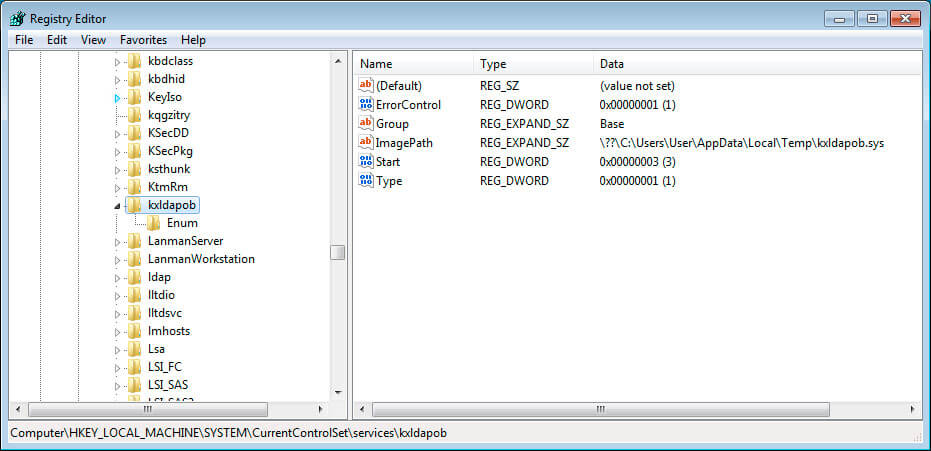Screen dimensions: 931x451
Task: Select the Enum subkey label
Action: click(x=182, y=223)
